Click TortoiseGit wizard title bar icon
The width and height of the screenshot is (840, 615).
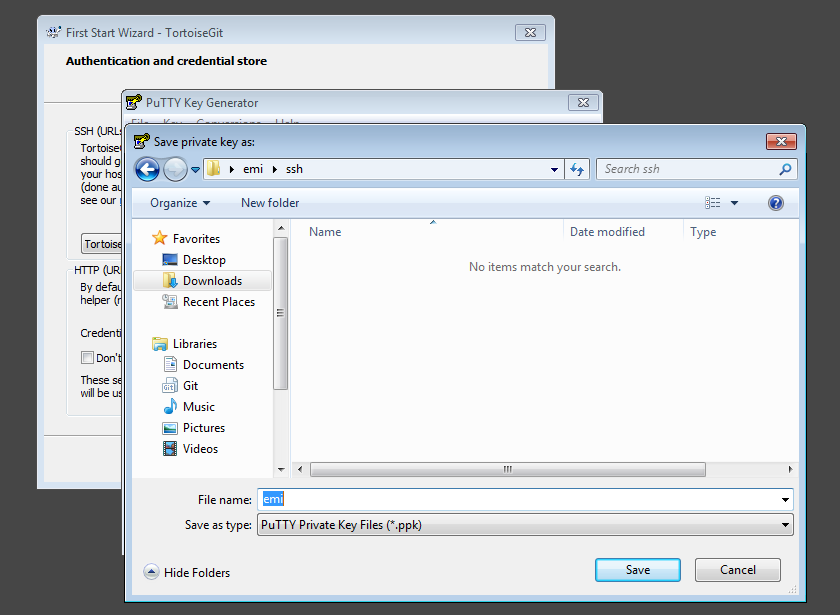click(x=54, y=33)
